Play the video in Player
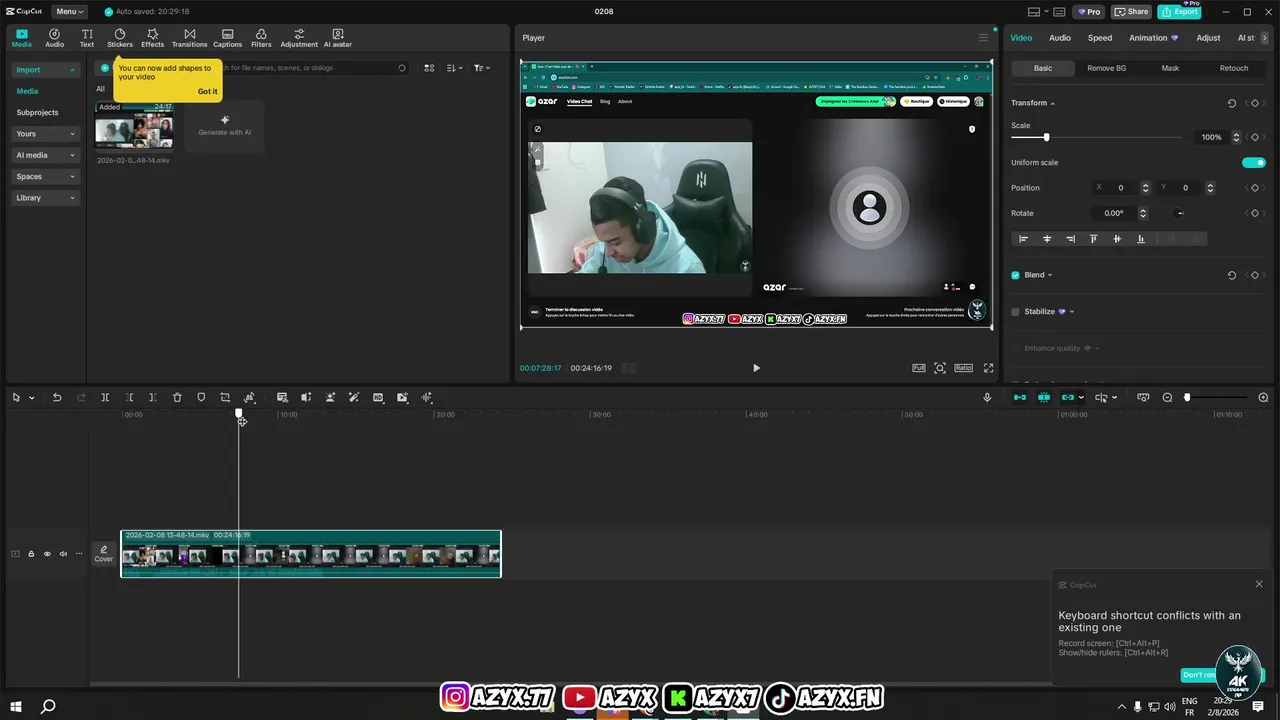1280x720 pixels. (756, 368)
